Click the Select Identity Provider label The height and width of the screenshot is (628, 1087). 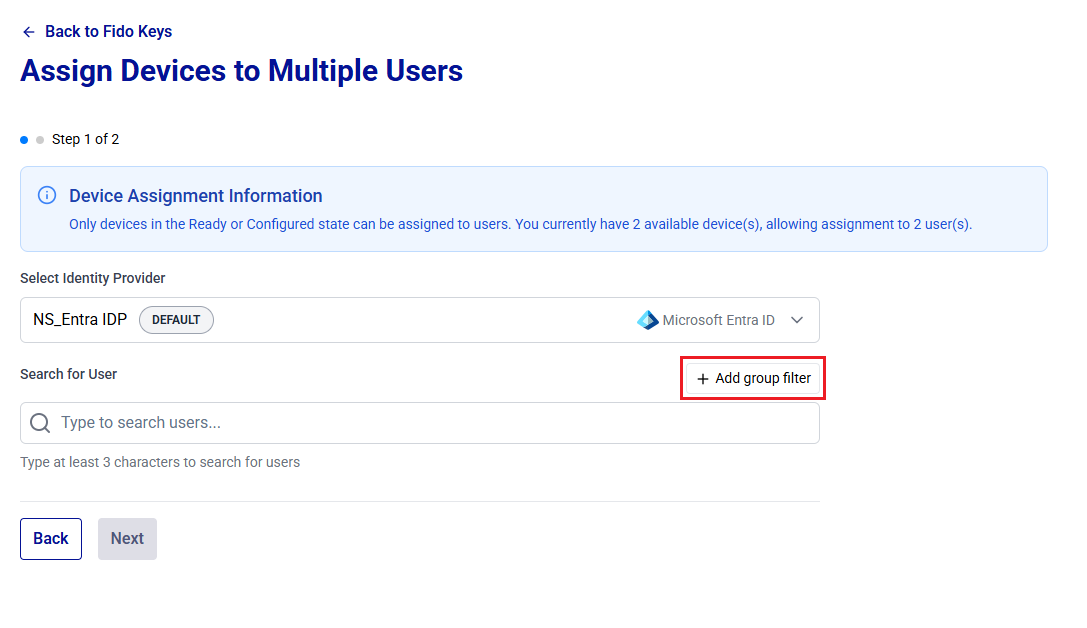93,278
